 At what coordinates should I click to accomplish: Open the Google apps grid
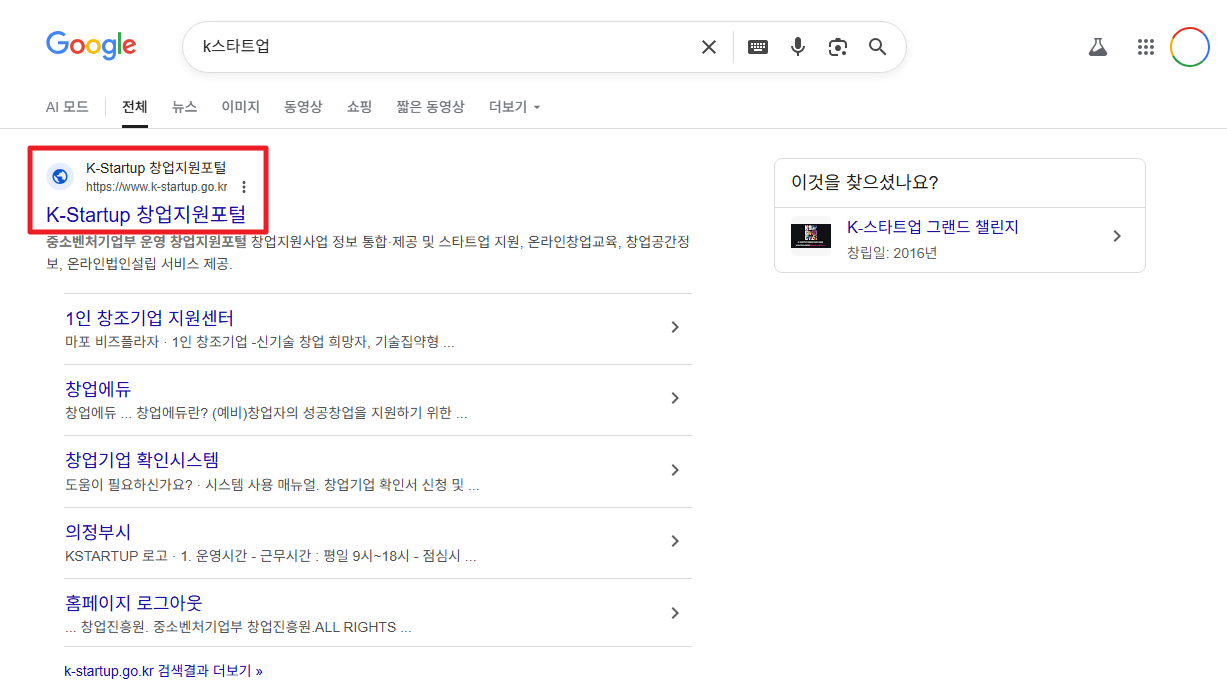click(x=1145, y=46)
